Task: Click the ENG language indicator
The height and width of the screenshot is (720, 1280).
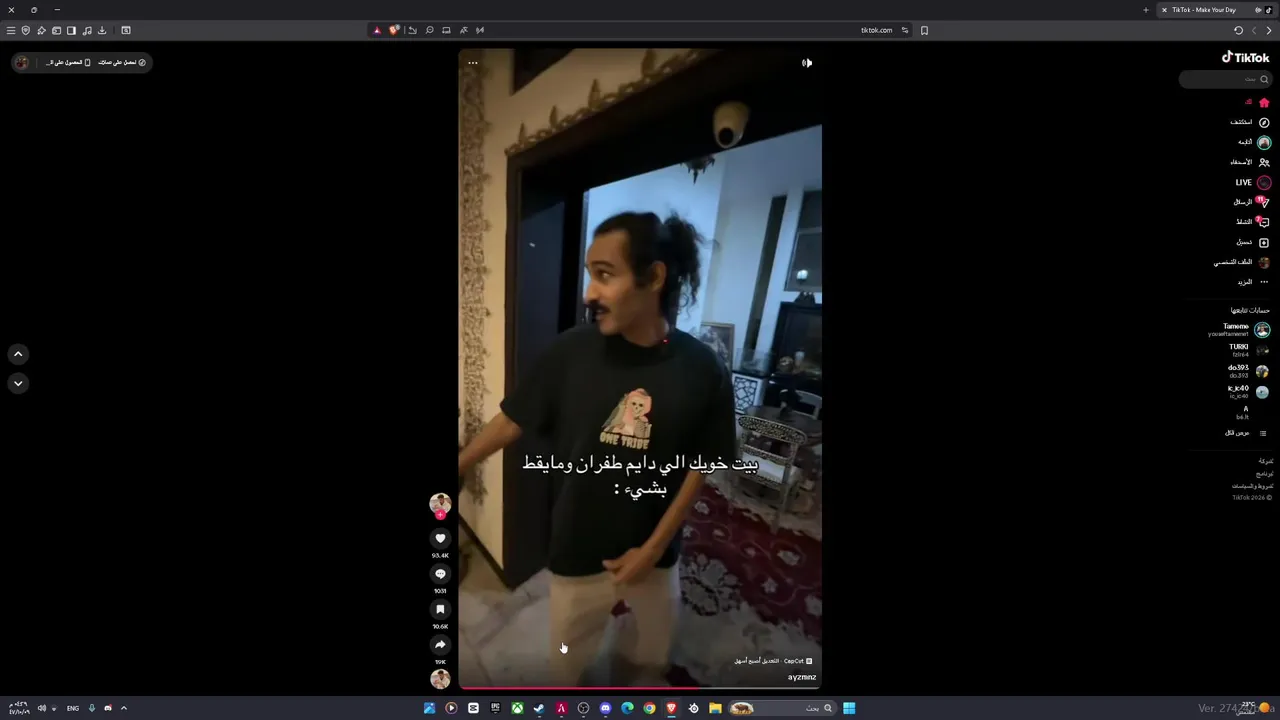Action: 73,708
